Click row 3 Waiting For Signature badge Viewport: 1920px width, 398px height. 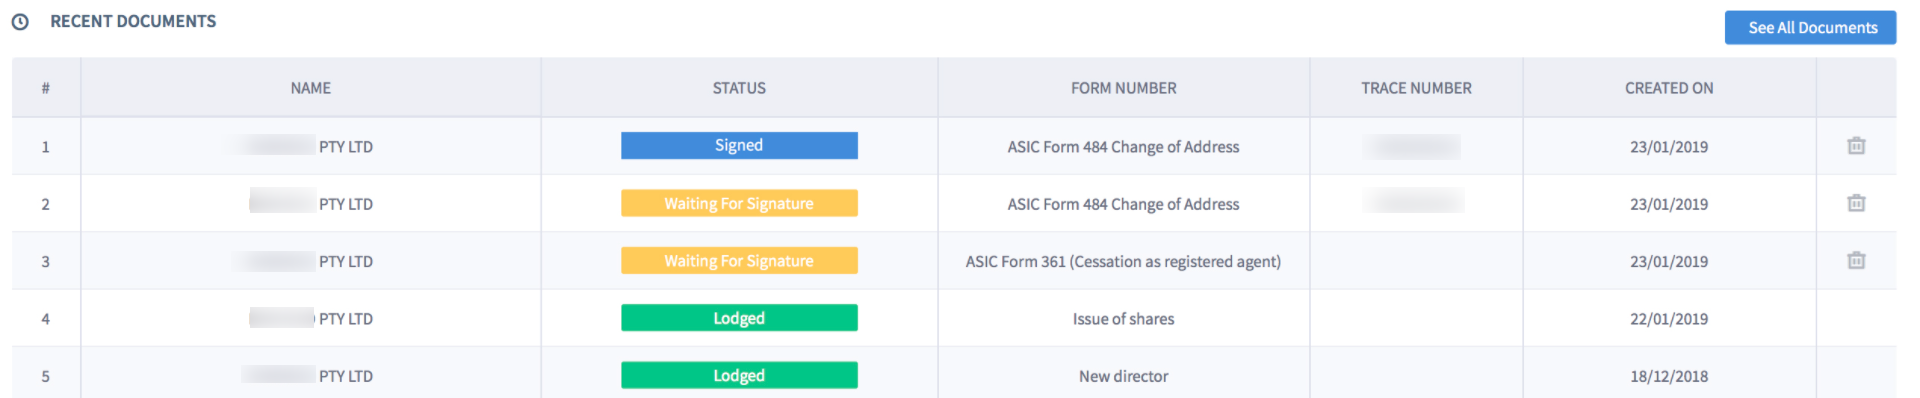point(739,261)
